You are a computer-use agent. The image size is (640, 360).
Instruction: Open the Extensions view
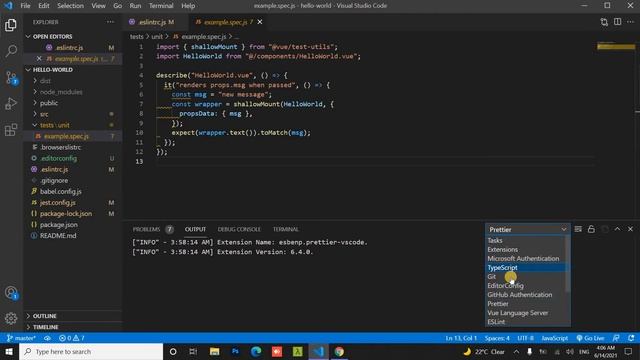11,130
